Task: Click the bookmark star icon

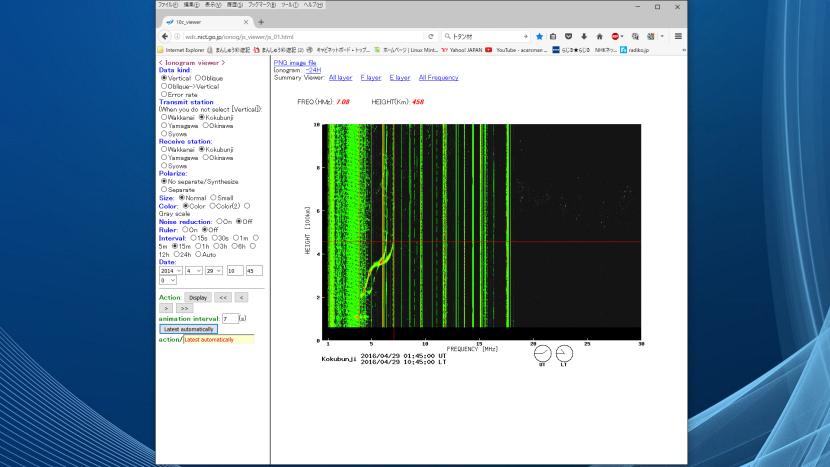Action: point(539,36)
